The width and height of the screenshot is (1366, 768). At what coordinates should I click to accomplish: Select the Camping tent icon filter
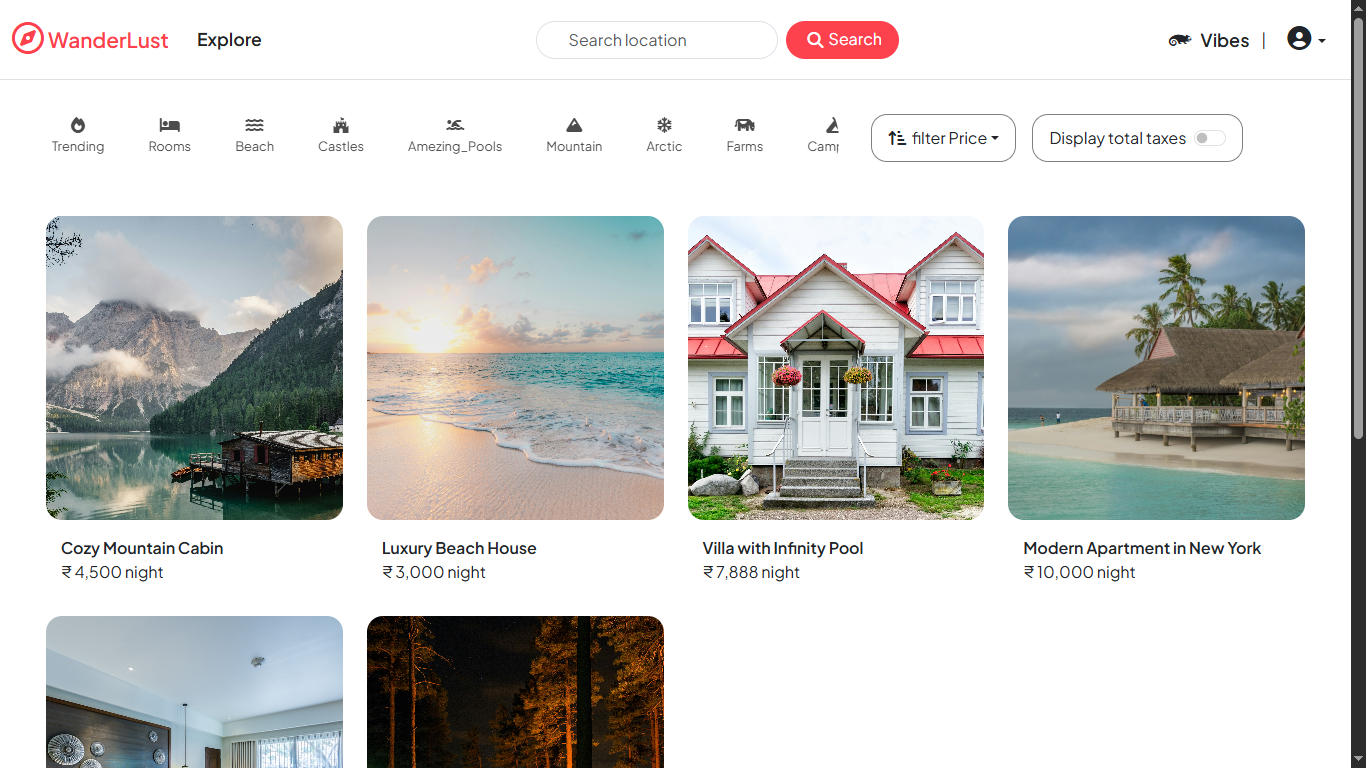click(x=832, y=125)
